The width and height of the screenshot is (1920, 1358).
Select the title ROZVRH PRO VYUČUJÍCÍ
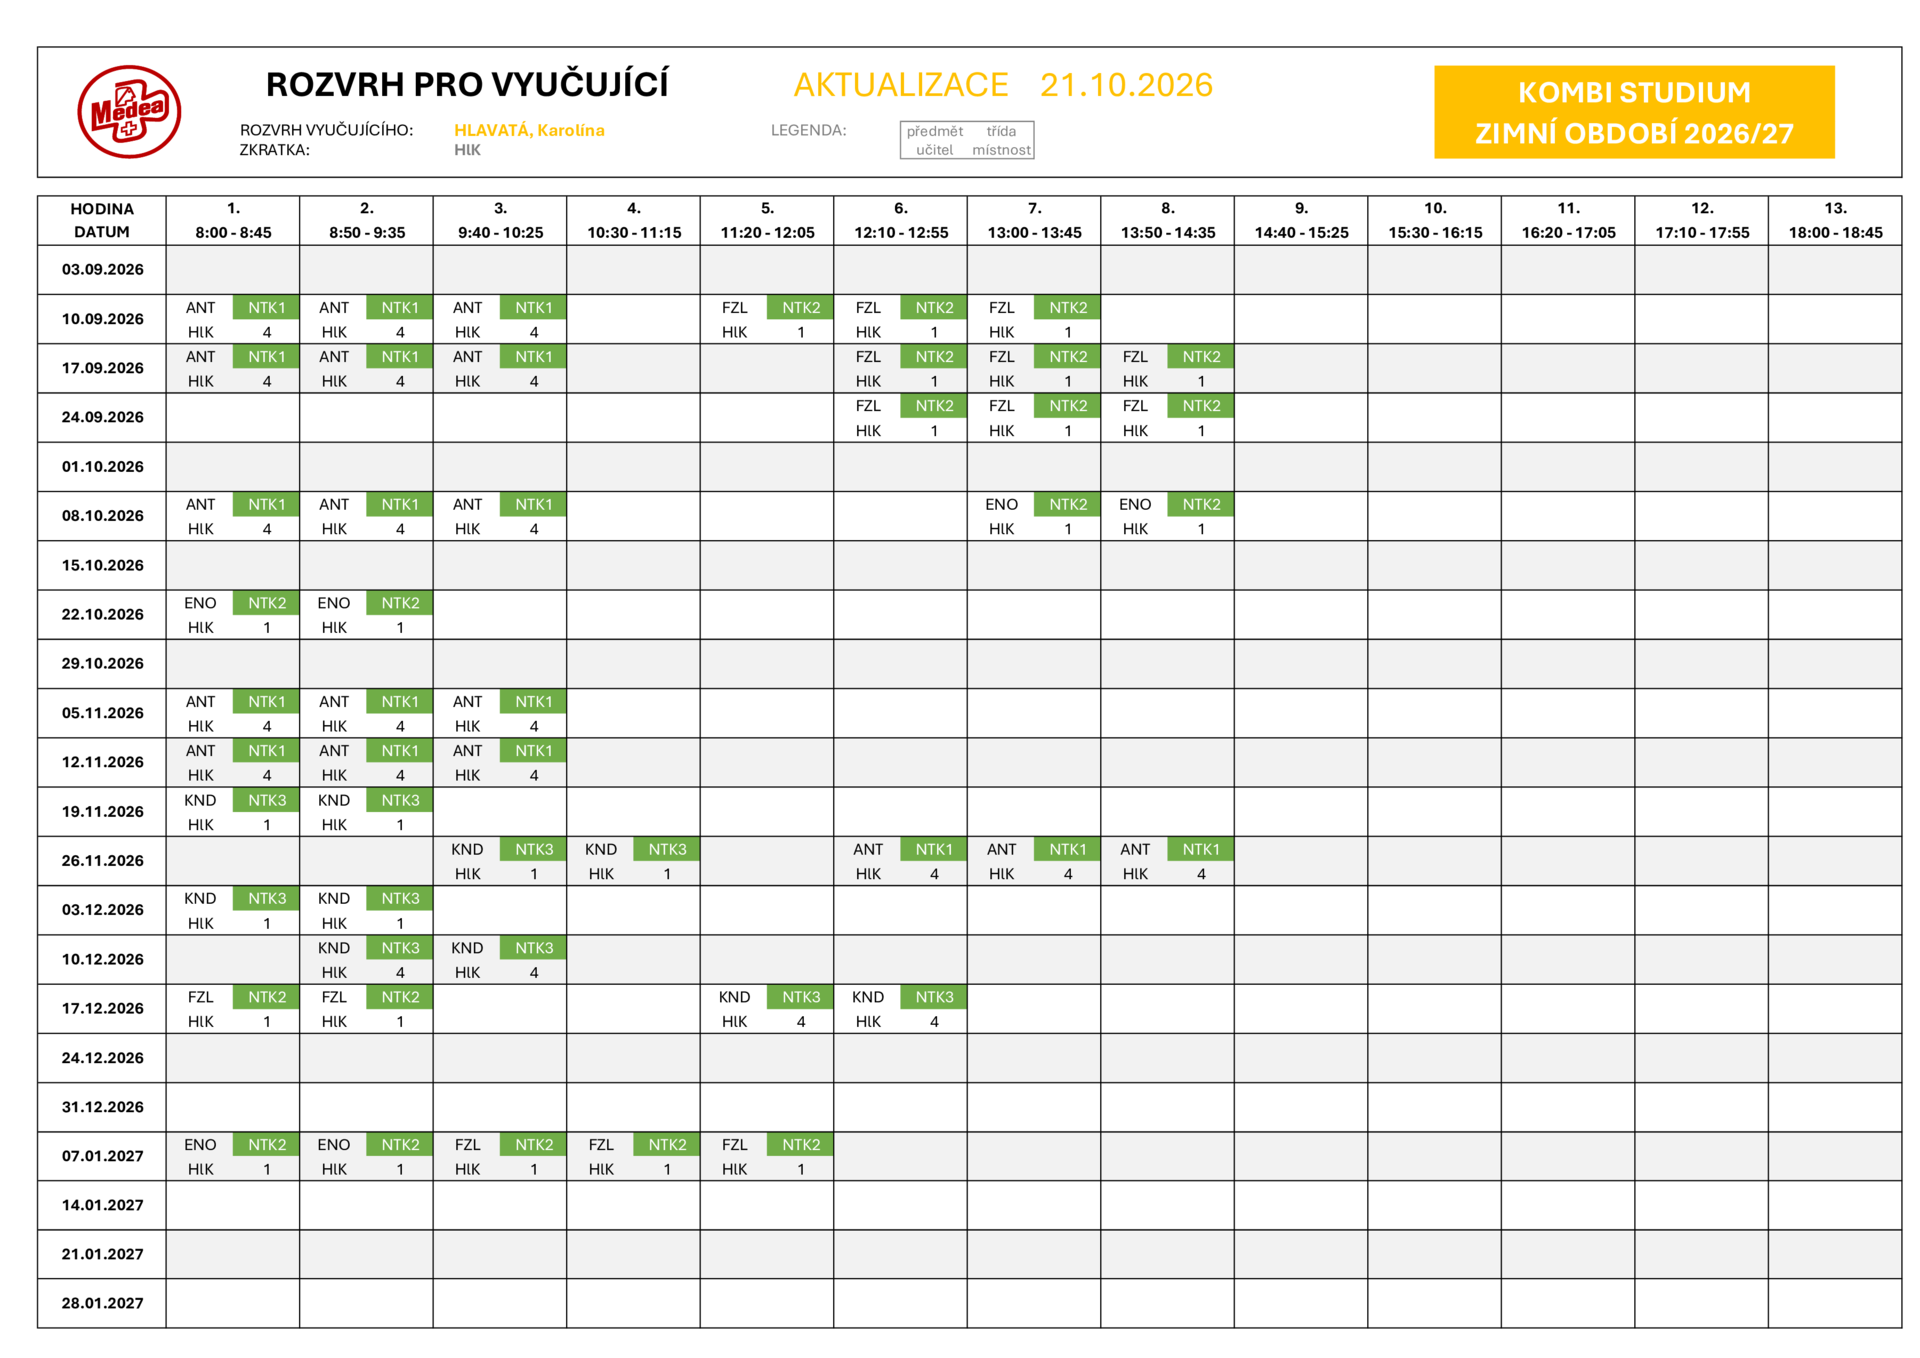pos(467,85)
